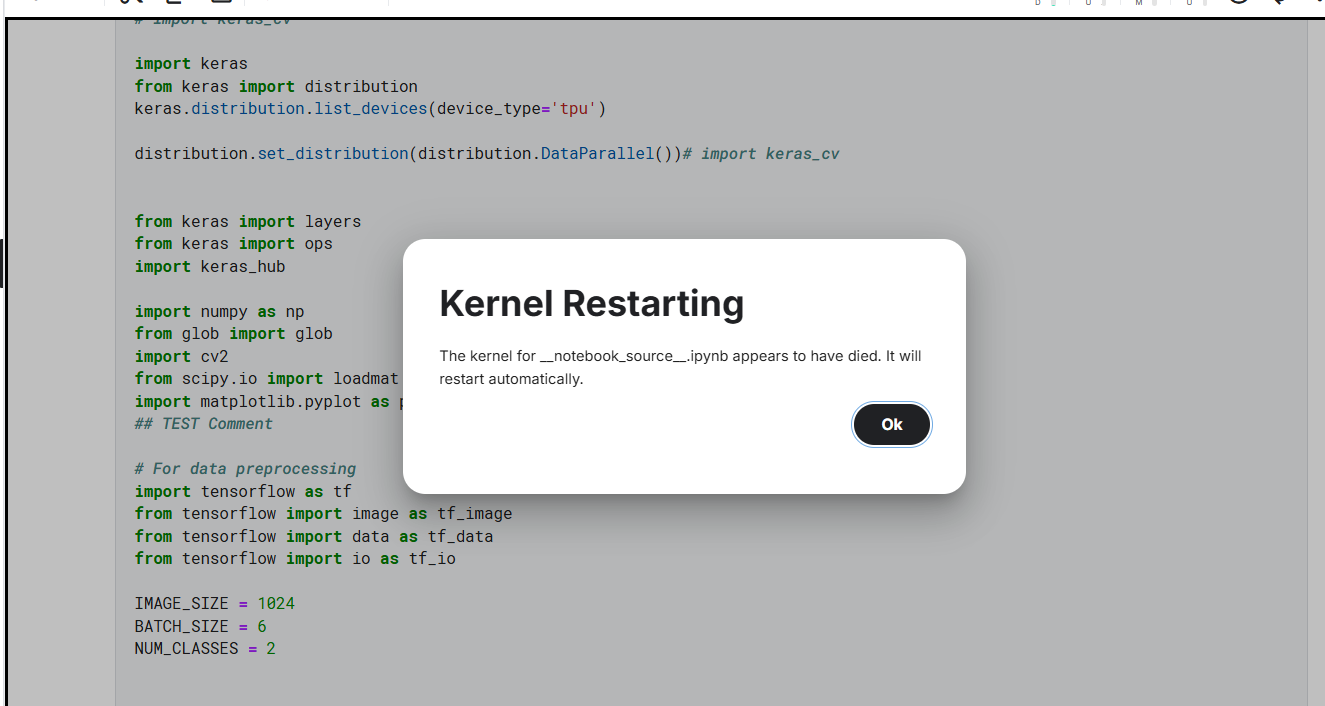Image resolution: width=1325 pixels, height=706 pixels.
Task: Click the "from glob import glob" line
Action: point(234,333)
